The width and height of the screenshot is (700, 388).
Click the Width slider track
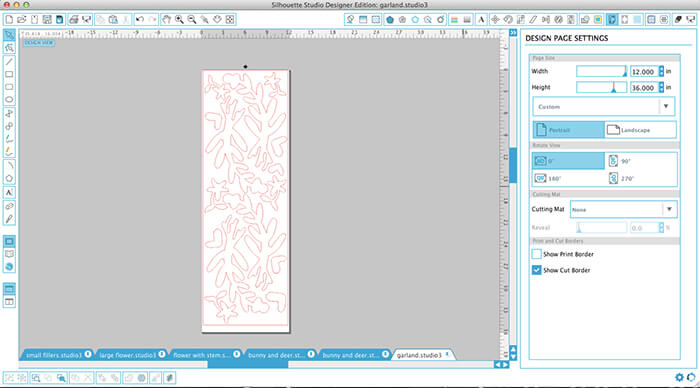[x=602, y=71]
